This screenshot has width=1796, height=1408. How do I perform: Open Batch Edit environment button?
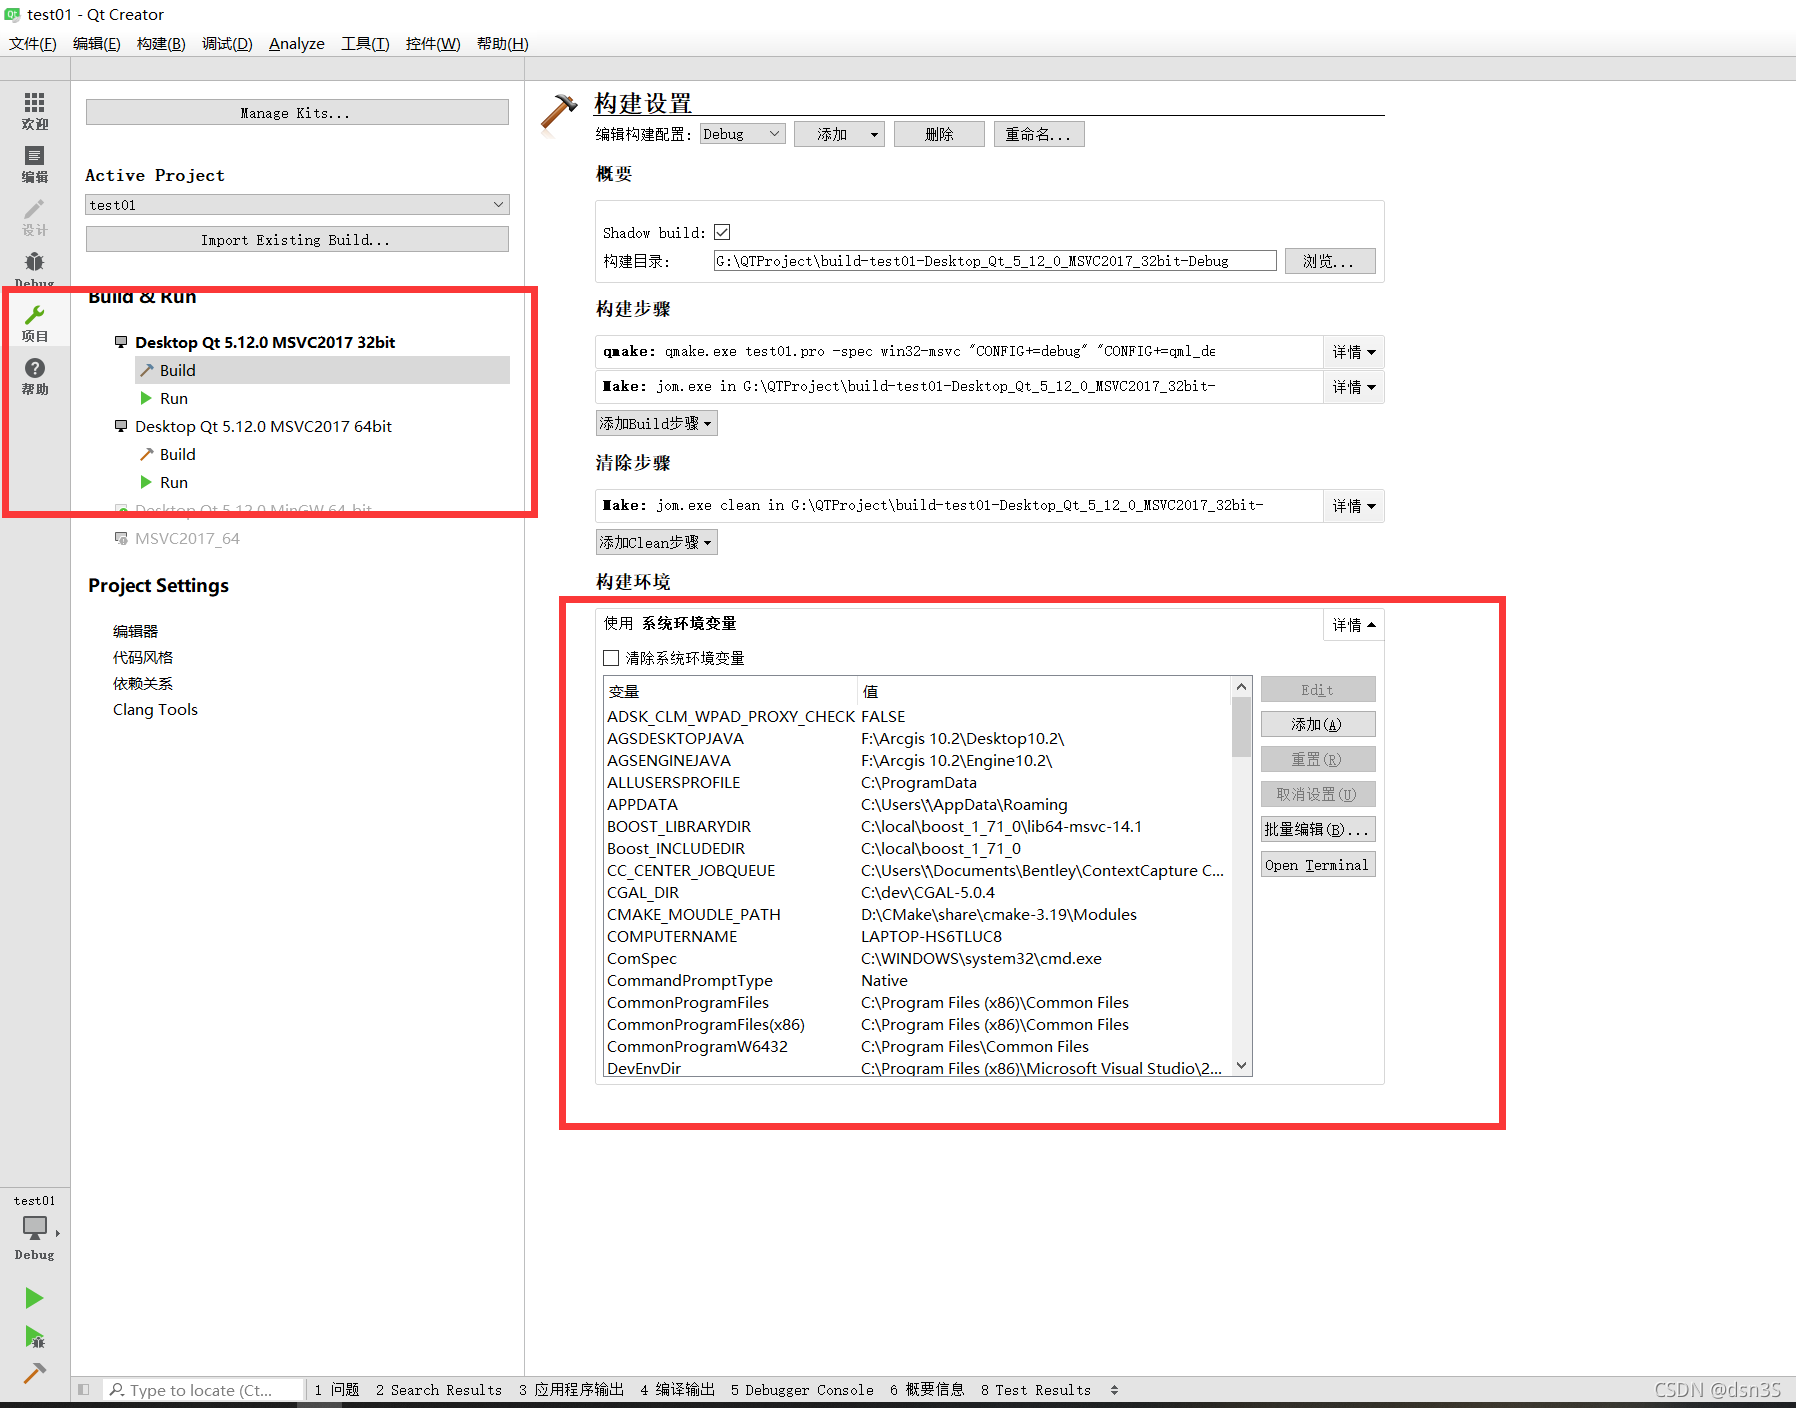pyautogui.click(x=1318, y=829)
